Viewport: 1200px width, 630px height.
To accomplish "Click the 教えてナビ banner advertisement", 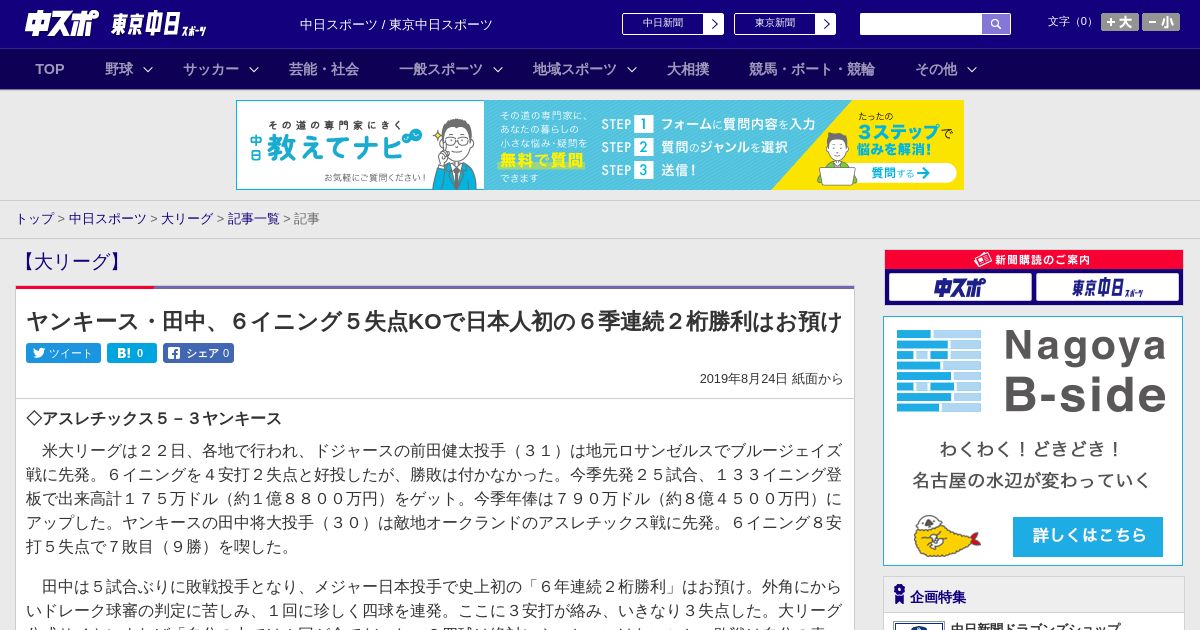I will [x=600, y=145].
